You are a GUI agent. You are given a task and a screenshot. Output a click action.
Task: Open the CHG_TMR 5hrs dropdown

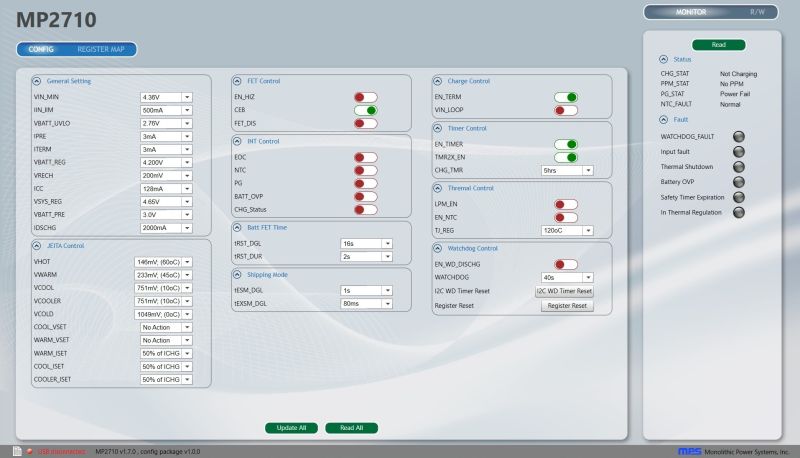click(x=588, y=171)
